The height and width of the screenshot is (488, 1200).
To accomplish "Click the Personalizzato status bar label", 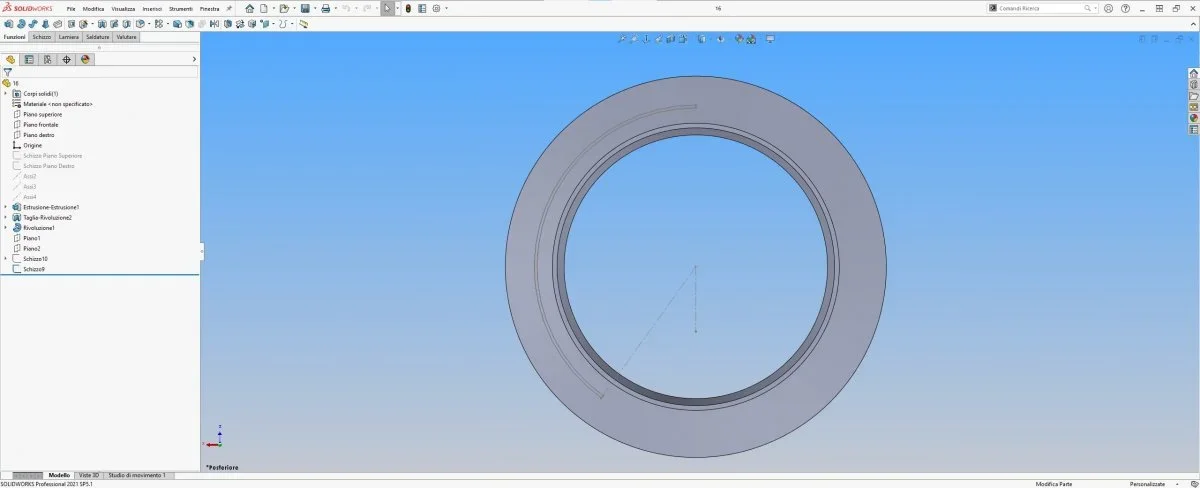I will point(1147,484).
